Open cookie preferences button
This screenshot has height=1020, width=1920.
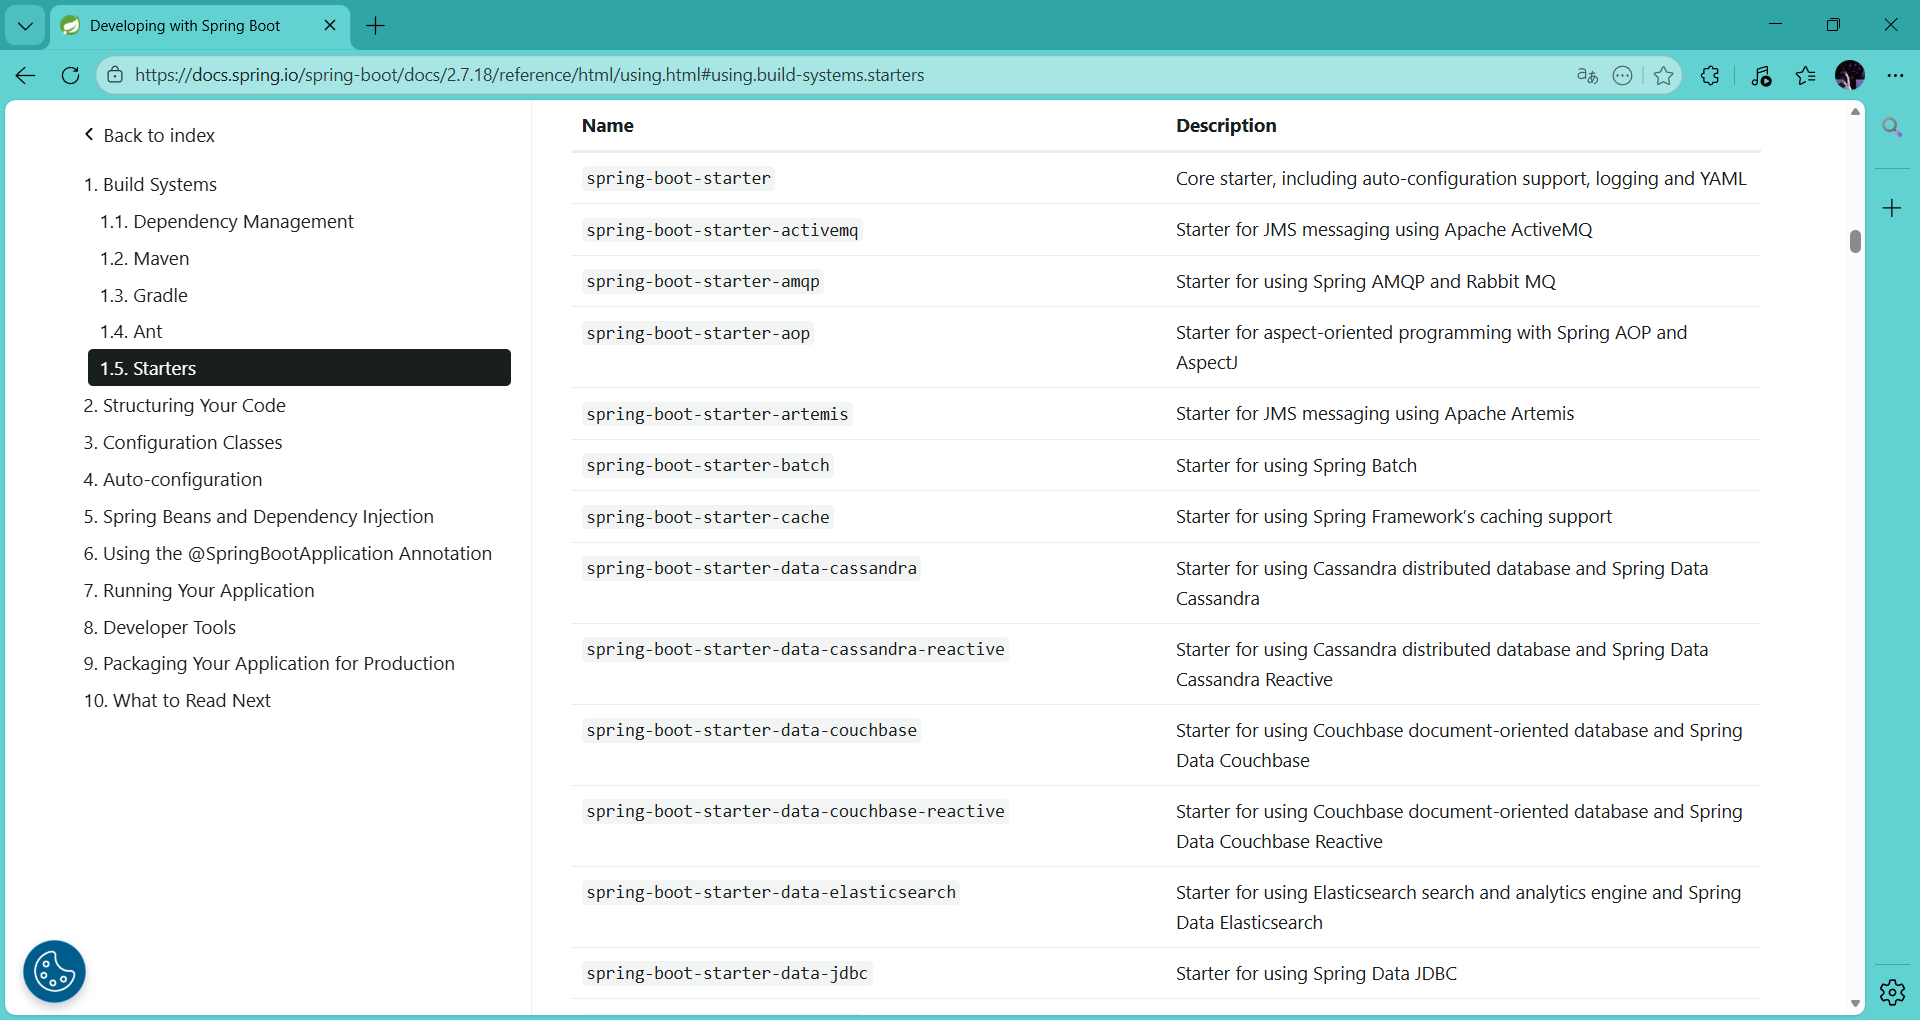tap(54, 971)
